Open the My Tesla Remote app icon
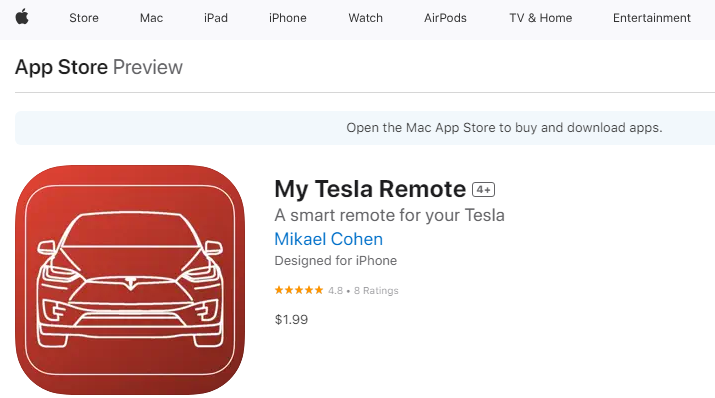This screenshot has height=398, width=715. tap(130, 280)
